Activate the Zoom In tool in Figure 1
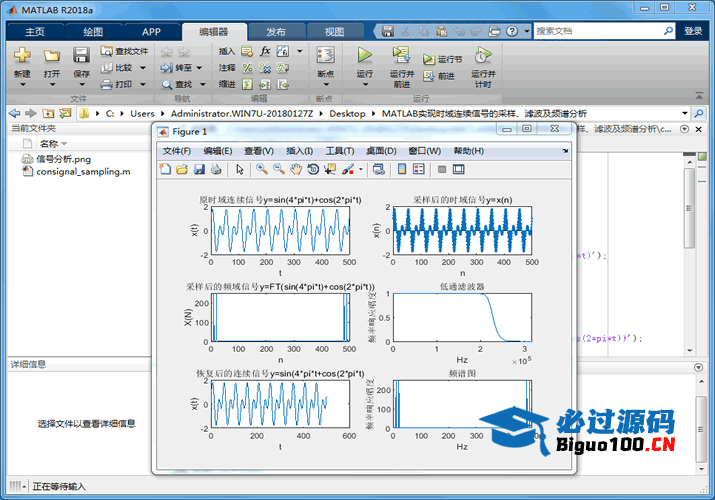 click(262, 170)
